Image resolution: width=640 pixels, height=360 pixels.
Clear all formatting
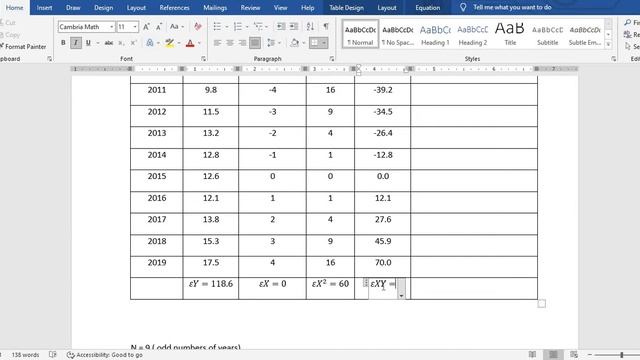pos(198,27)
